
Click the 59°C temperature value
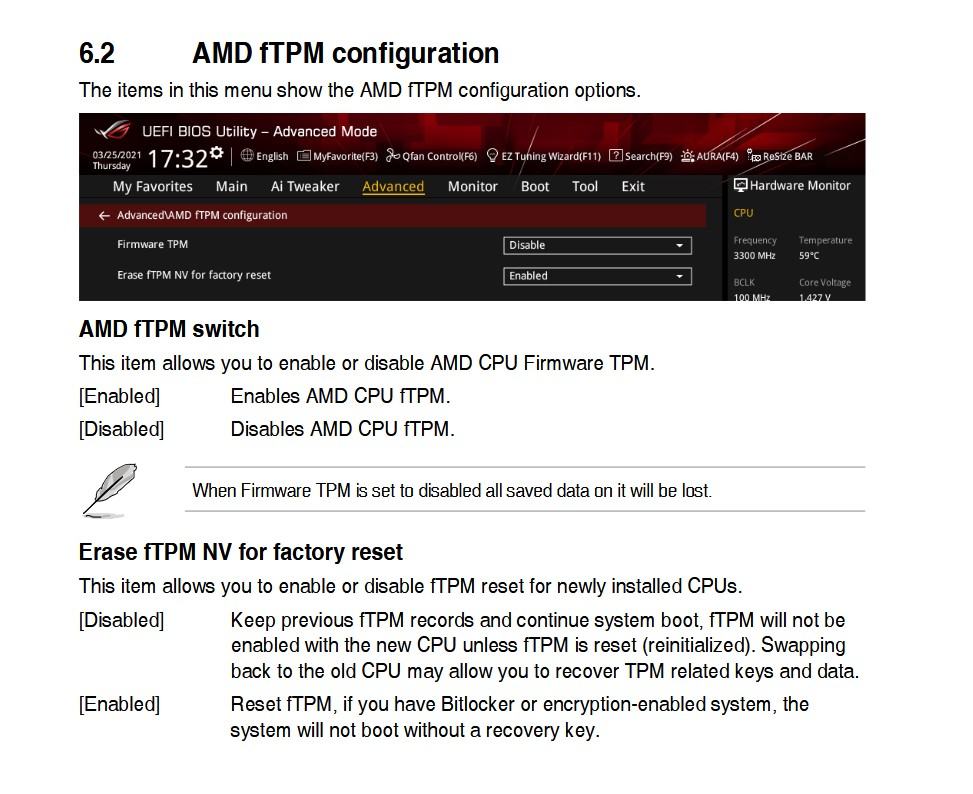click(x=809, y=256)
